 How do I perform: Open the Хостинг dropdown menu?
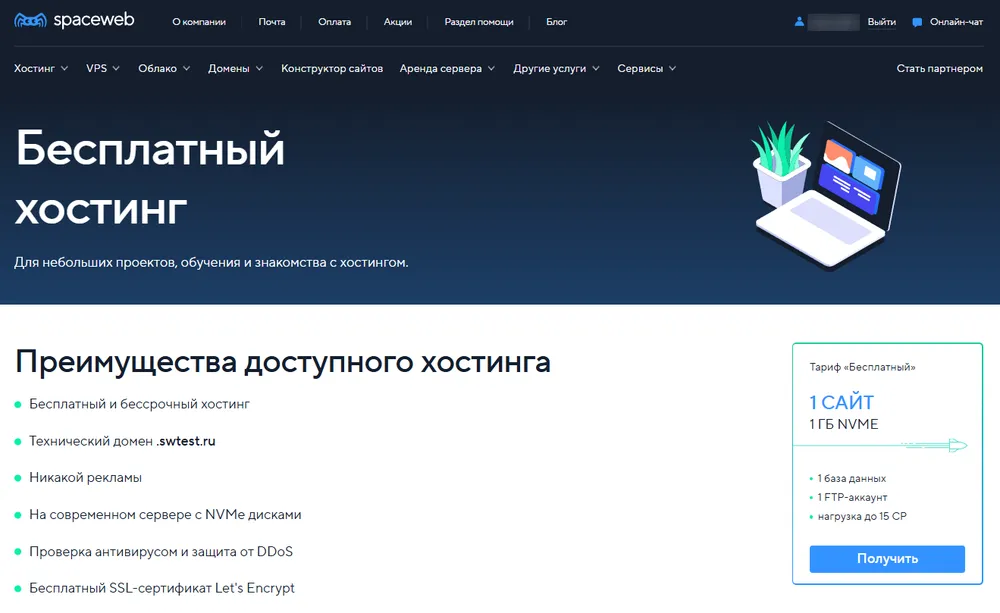[x=35, y=68]
